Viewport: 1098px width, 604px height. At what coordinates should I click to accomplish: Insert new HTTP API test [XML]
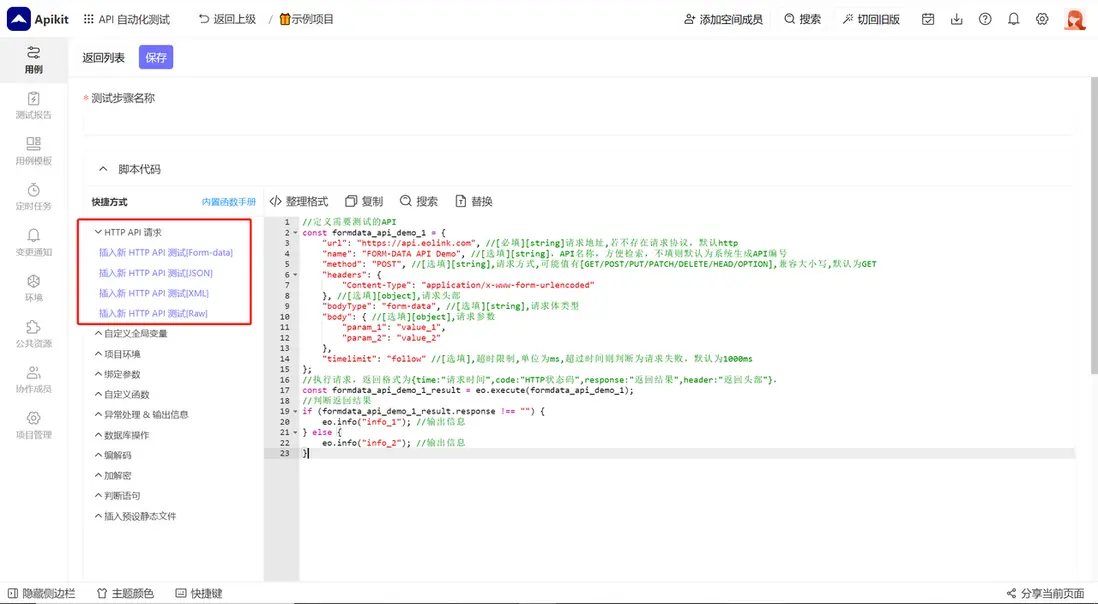(153, 293)
